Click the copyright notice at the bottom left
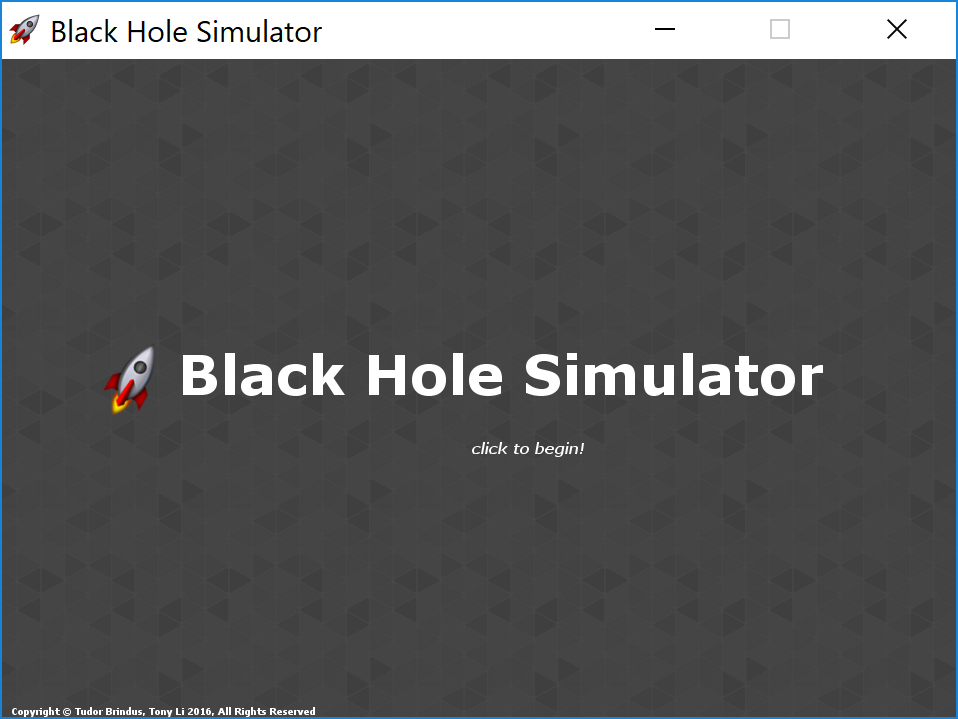Viewport: 958px width, 719px height. 163,711
